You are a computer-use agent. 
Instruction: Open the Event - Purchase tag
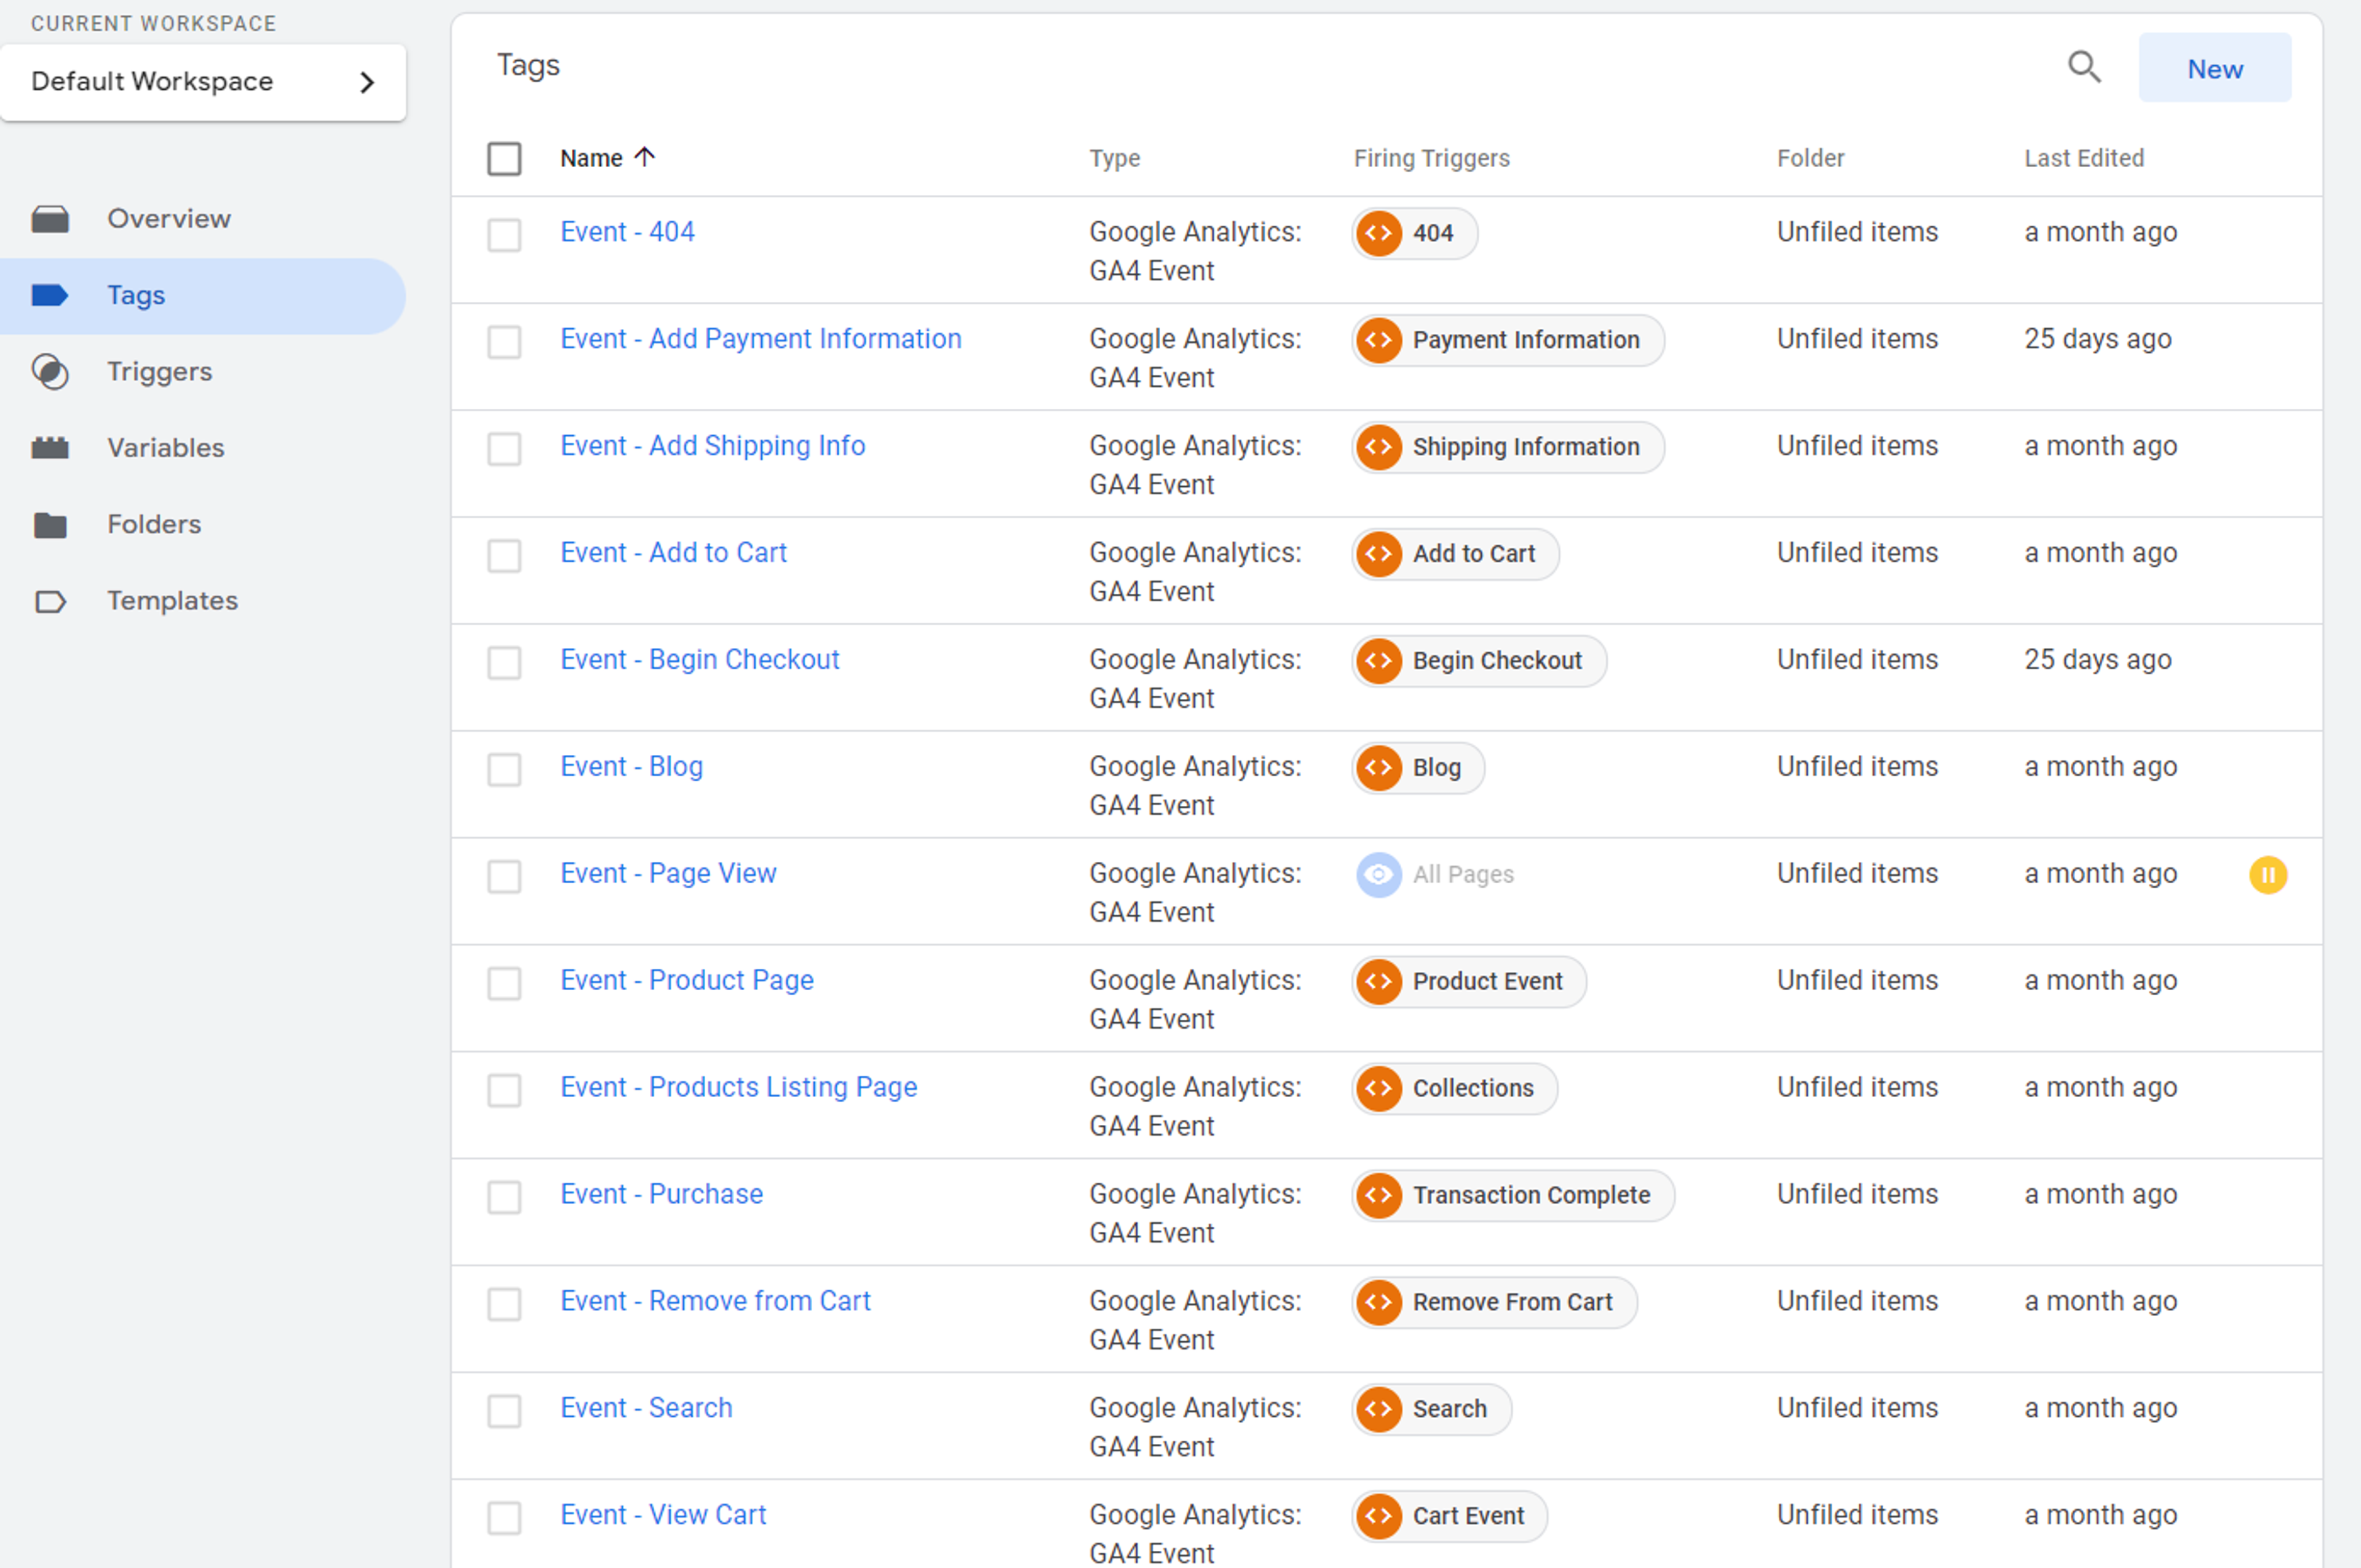pos(662,1195)
